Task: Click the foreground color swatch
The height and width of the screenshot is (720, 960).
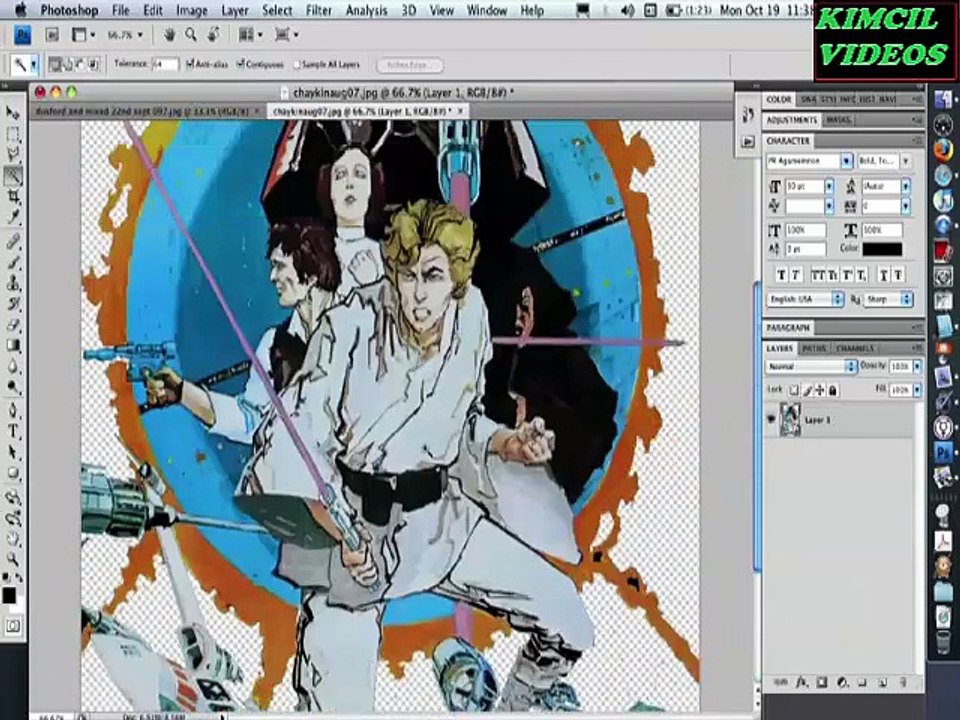Action: [9, 595]
